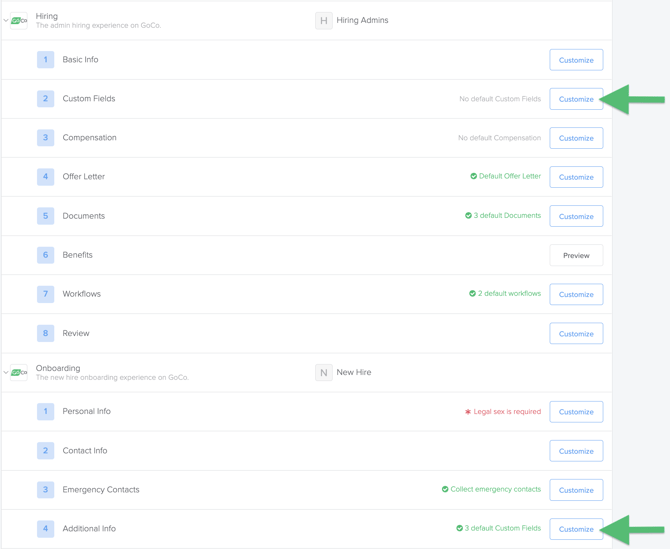
Task: Select step 4 badge for Additional Info
Action: pos(45,528)
